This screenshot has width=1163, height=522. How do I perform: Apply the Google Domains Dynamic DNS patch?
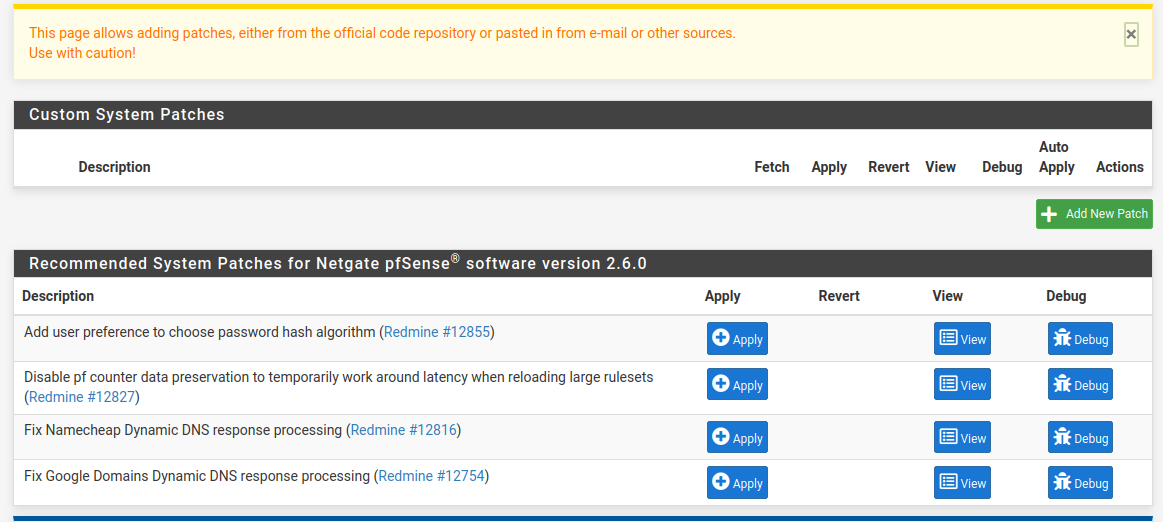737,482
